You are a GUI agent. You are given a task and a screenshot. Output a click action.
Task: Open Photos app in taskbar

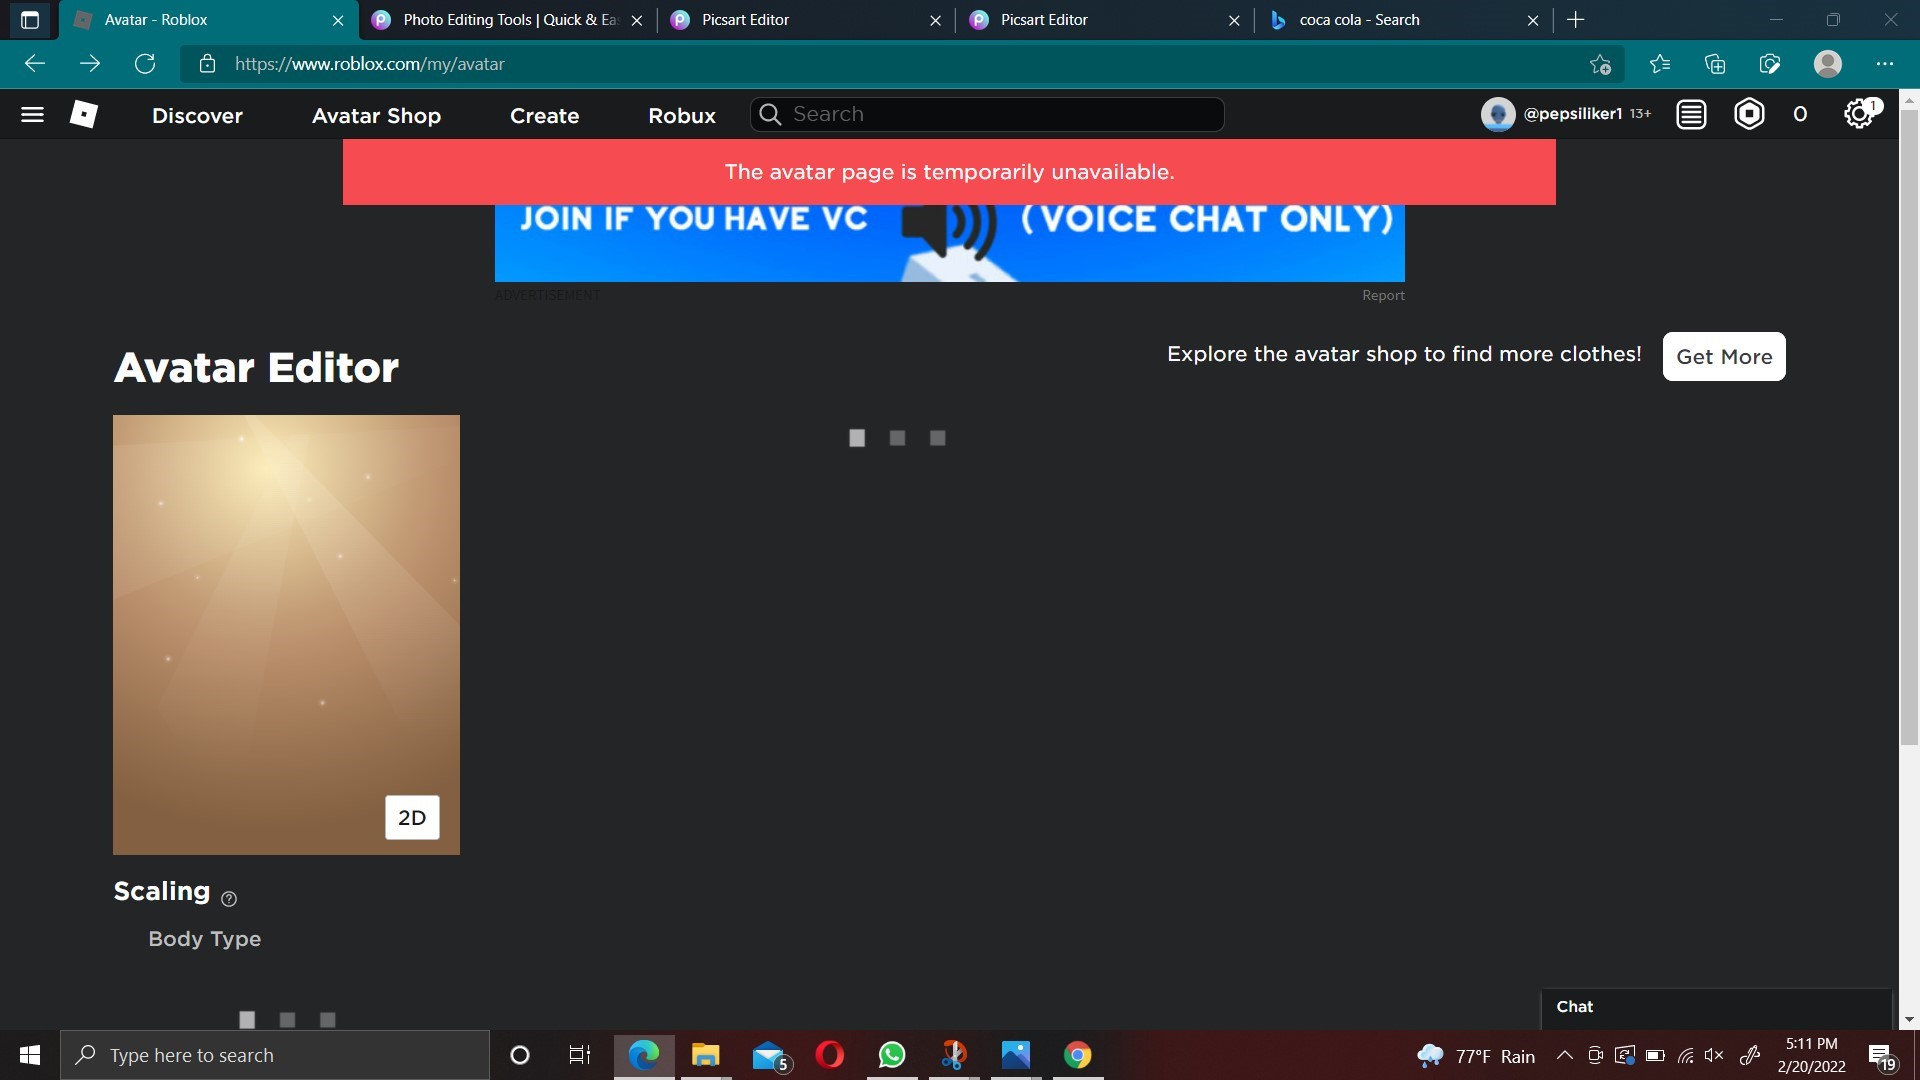point(1016,1055)
